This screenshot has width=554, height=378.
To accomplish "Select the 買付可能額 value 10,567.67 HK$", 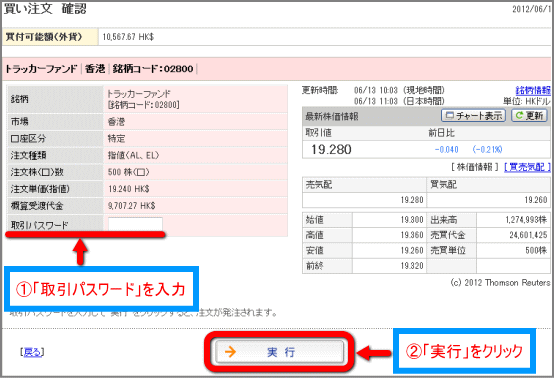I will 128,37.
